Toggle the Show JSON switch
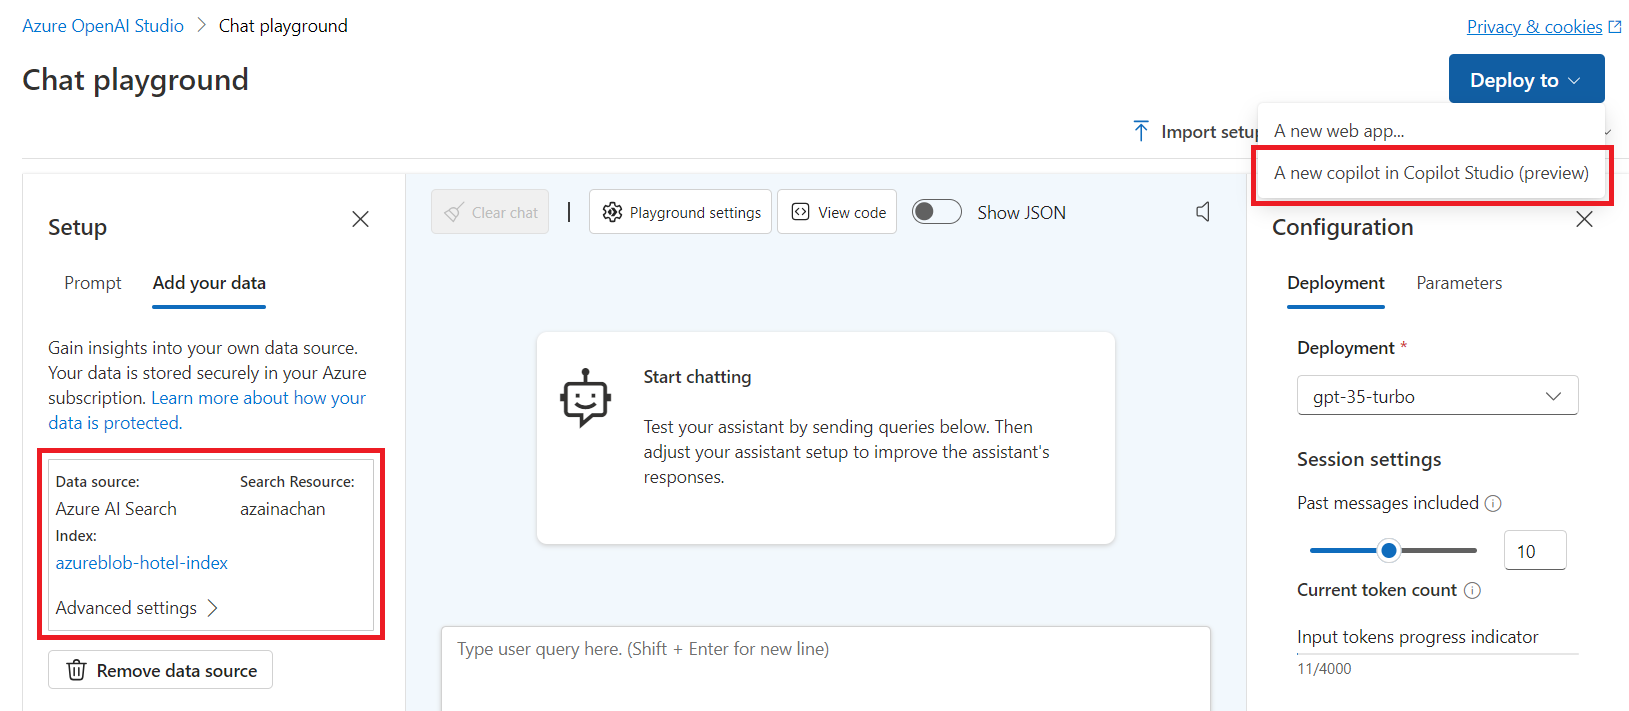This screenshot has width=1629, height=711. (x=937, y=212)
